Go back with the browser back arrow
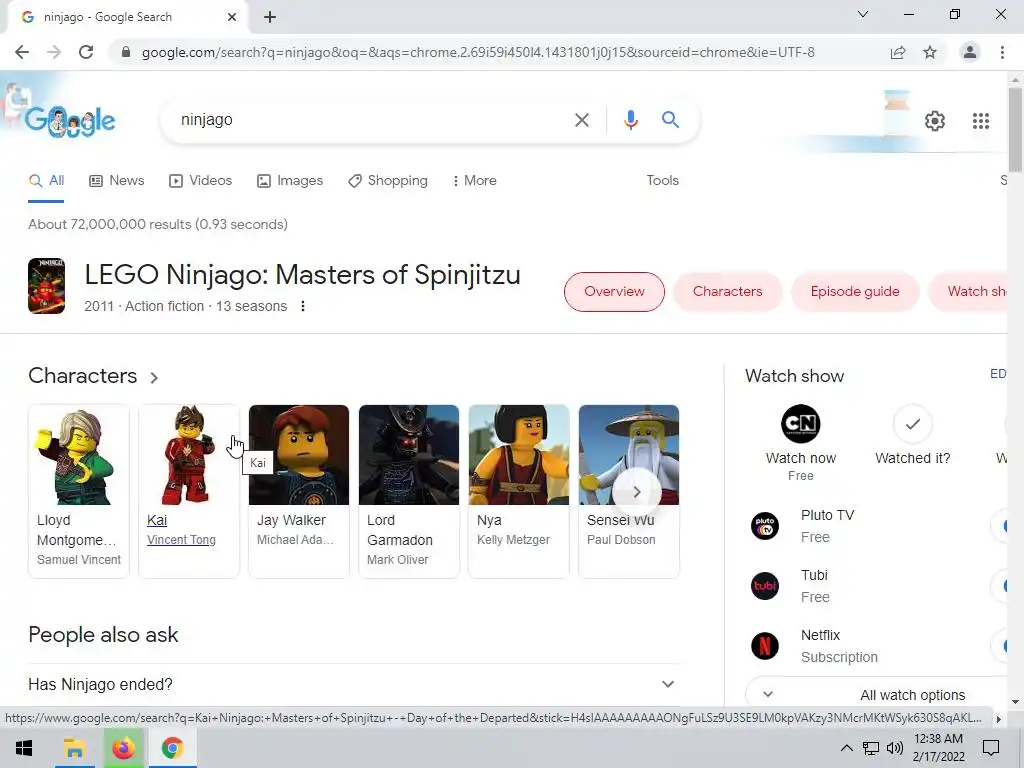This screenshot has height=768, width=1024. (22, 52)
